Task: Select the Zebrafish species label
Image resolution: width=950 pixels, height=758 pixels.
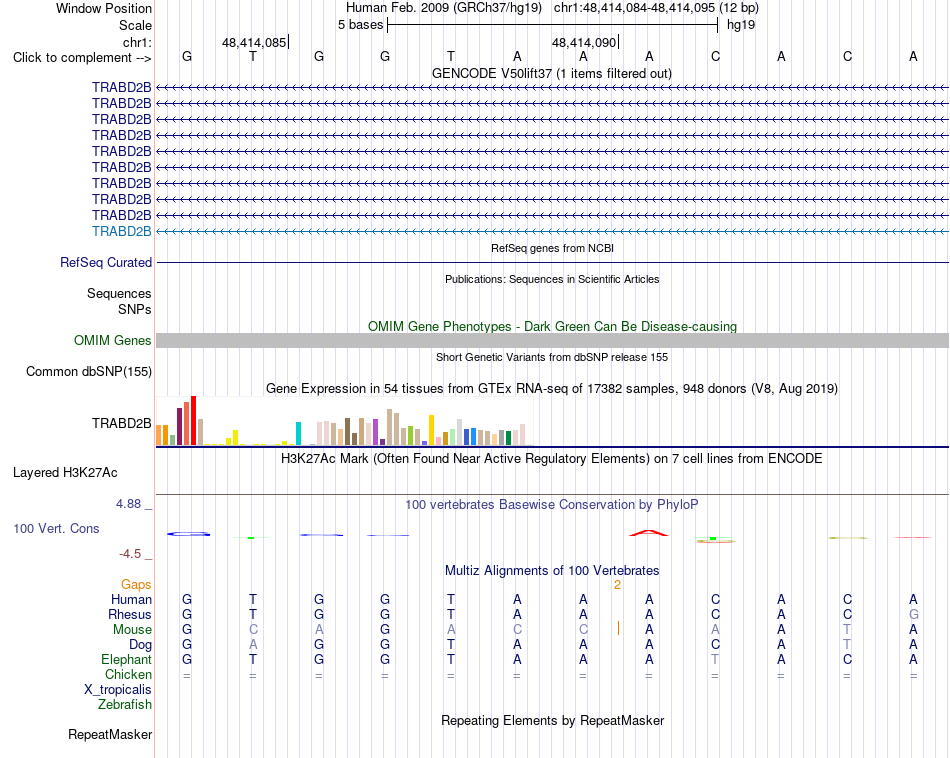Action: click(125, 705)
